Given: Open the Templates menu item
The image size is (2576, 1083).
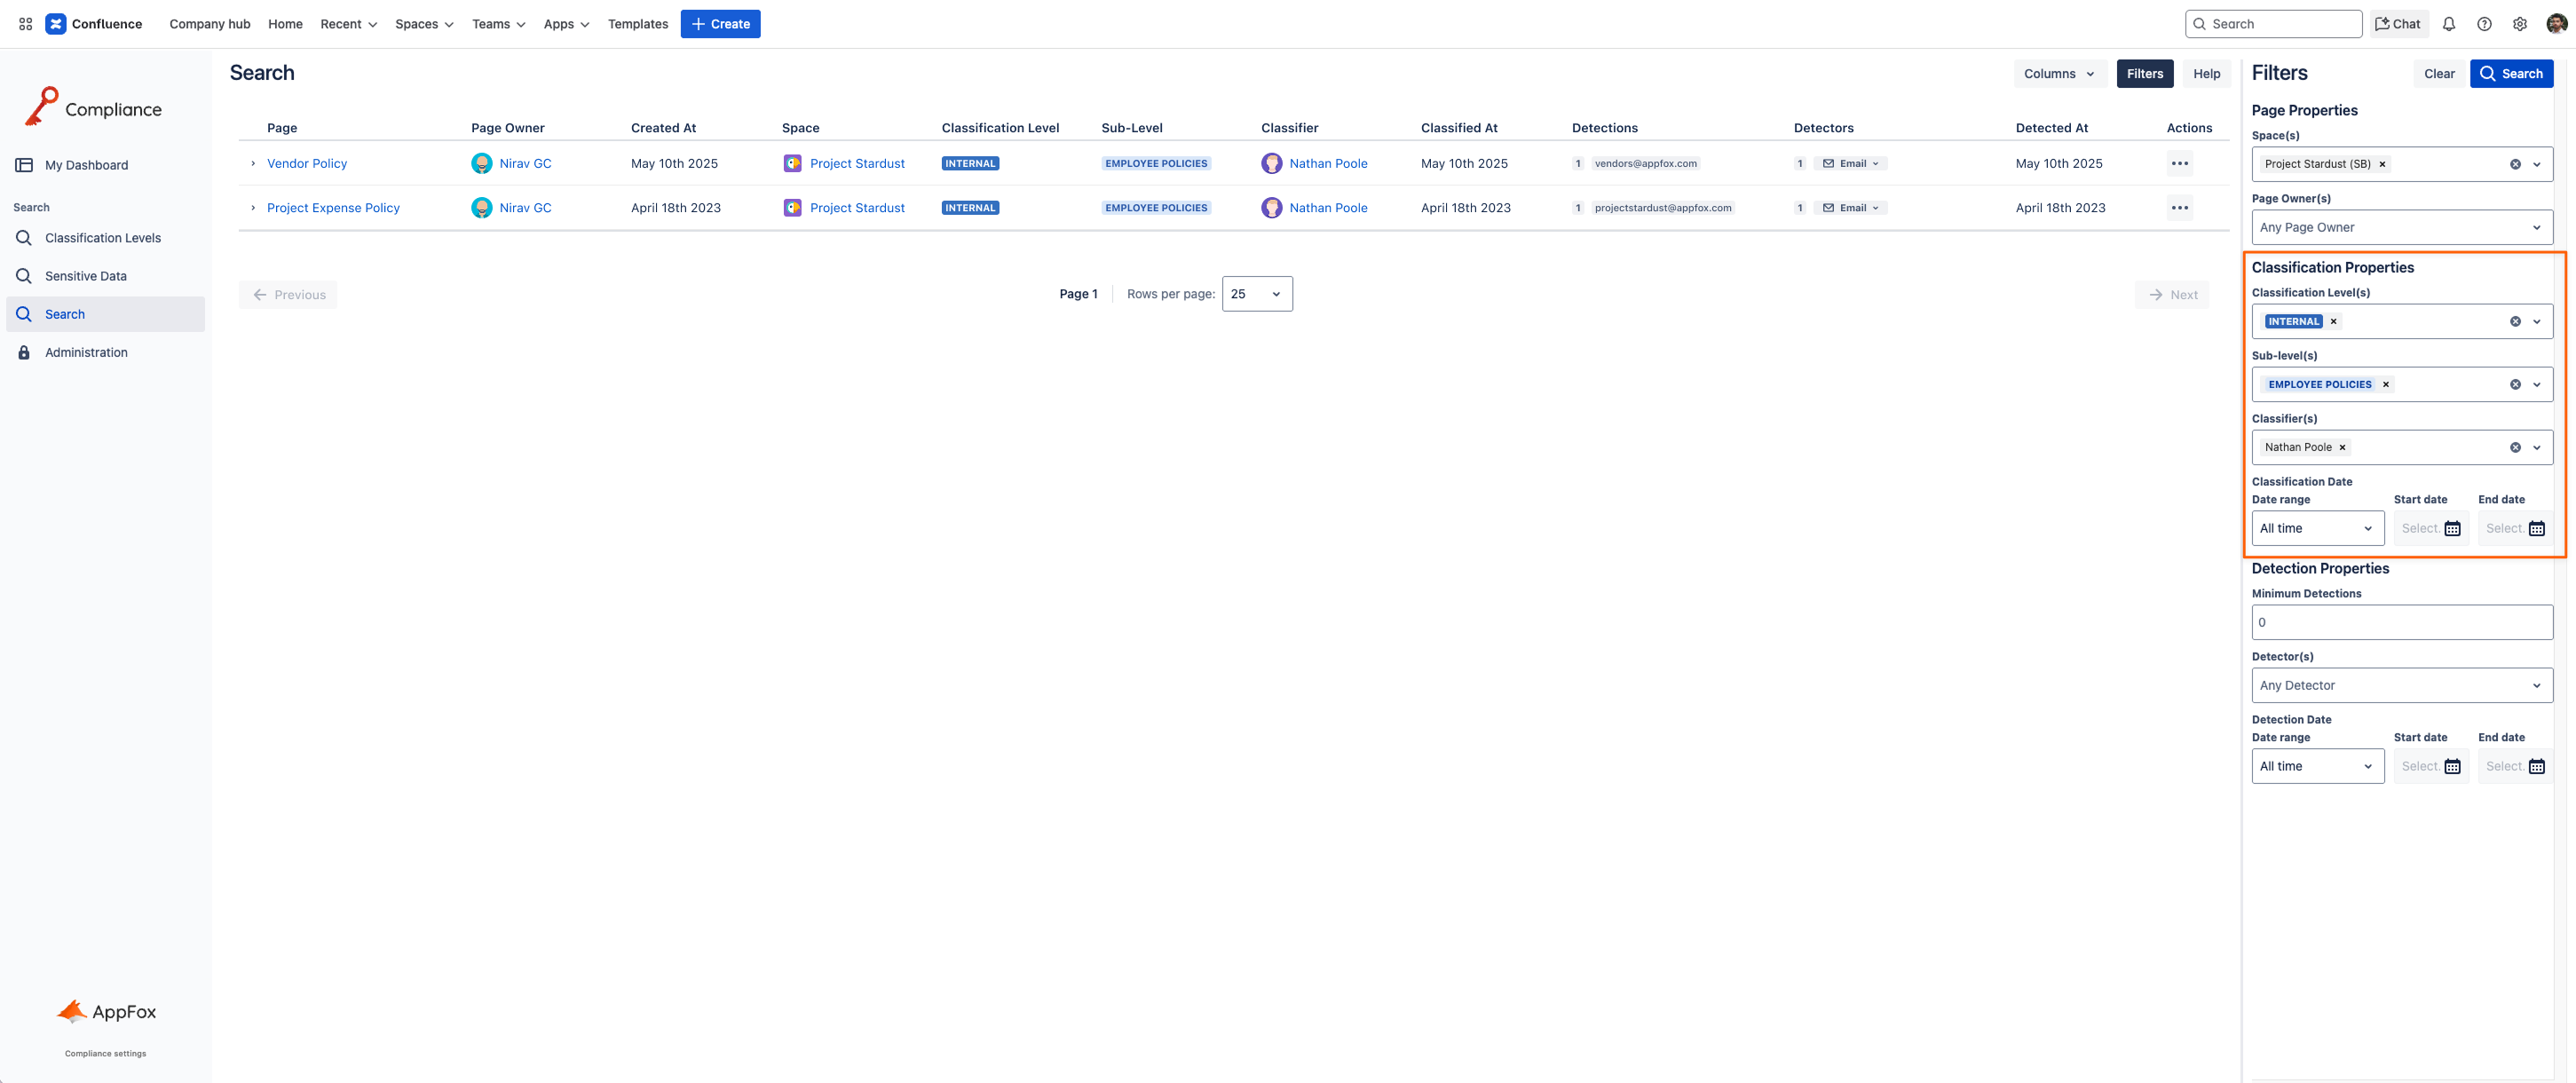Looking at the screenshot, I should [x=637, y=23].
